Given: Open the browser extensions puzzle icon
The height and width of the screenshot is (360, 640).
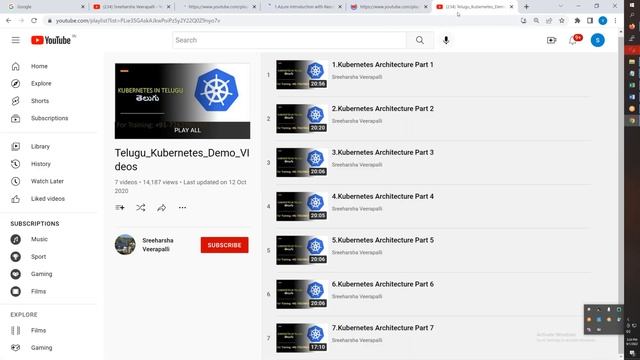Looking at the screenshot, I should click(x=577, y=20).
